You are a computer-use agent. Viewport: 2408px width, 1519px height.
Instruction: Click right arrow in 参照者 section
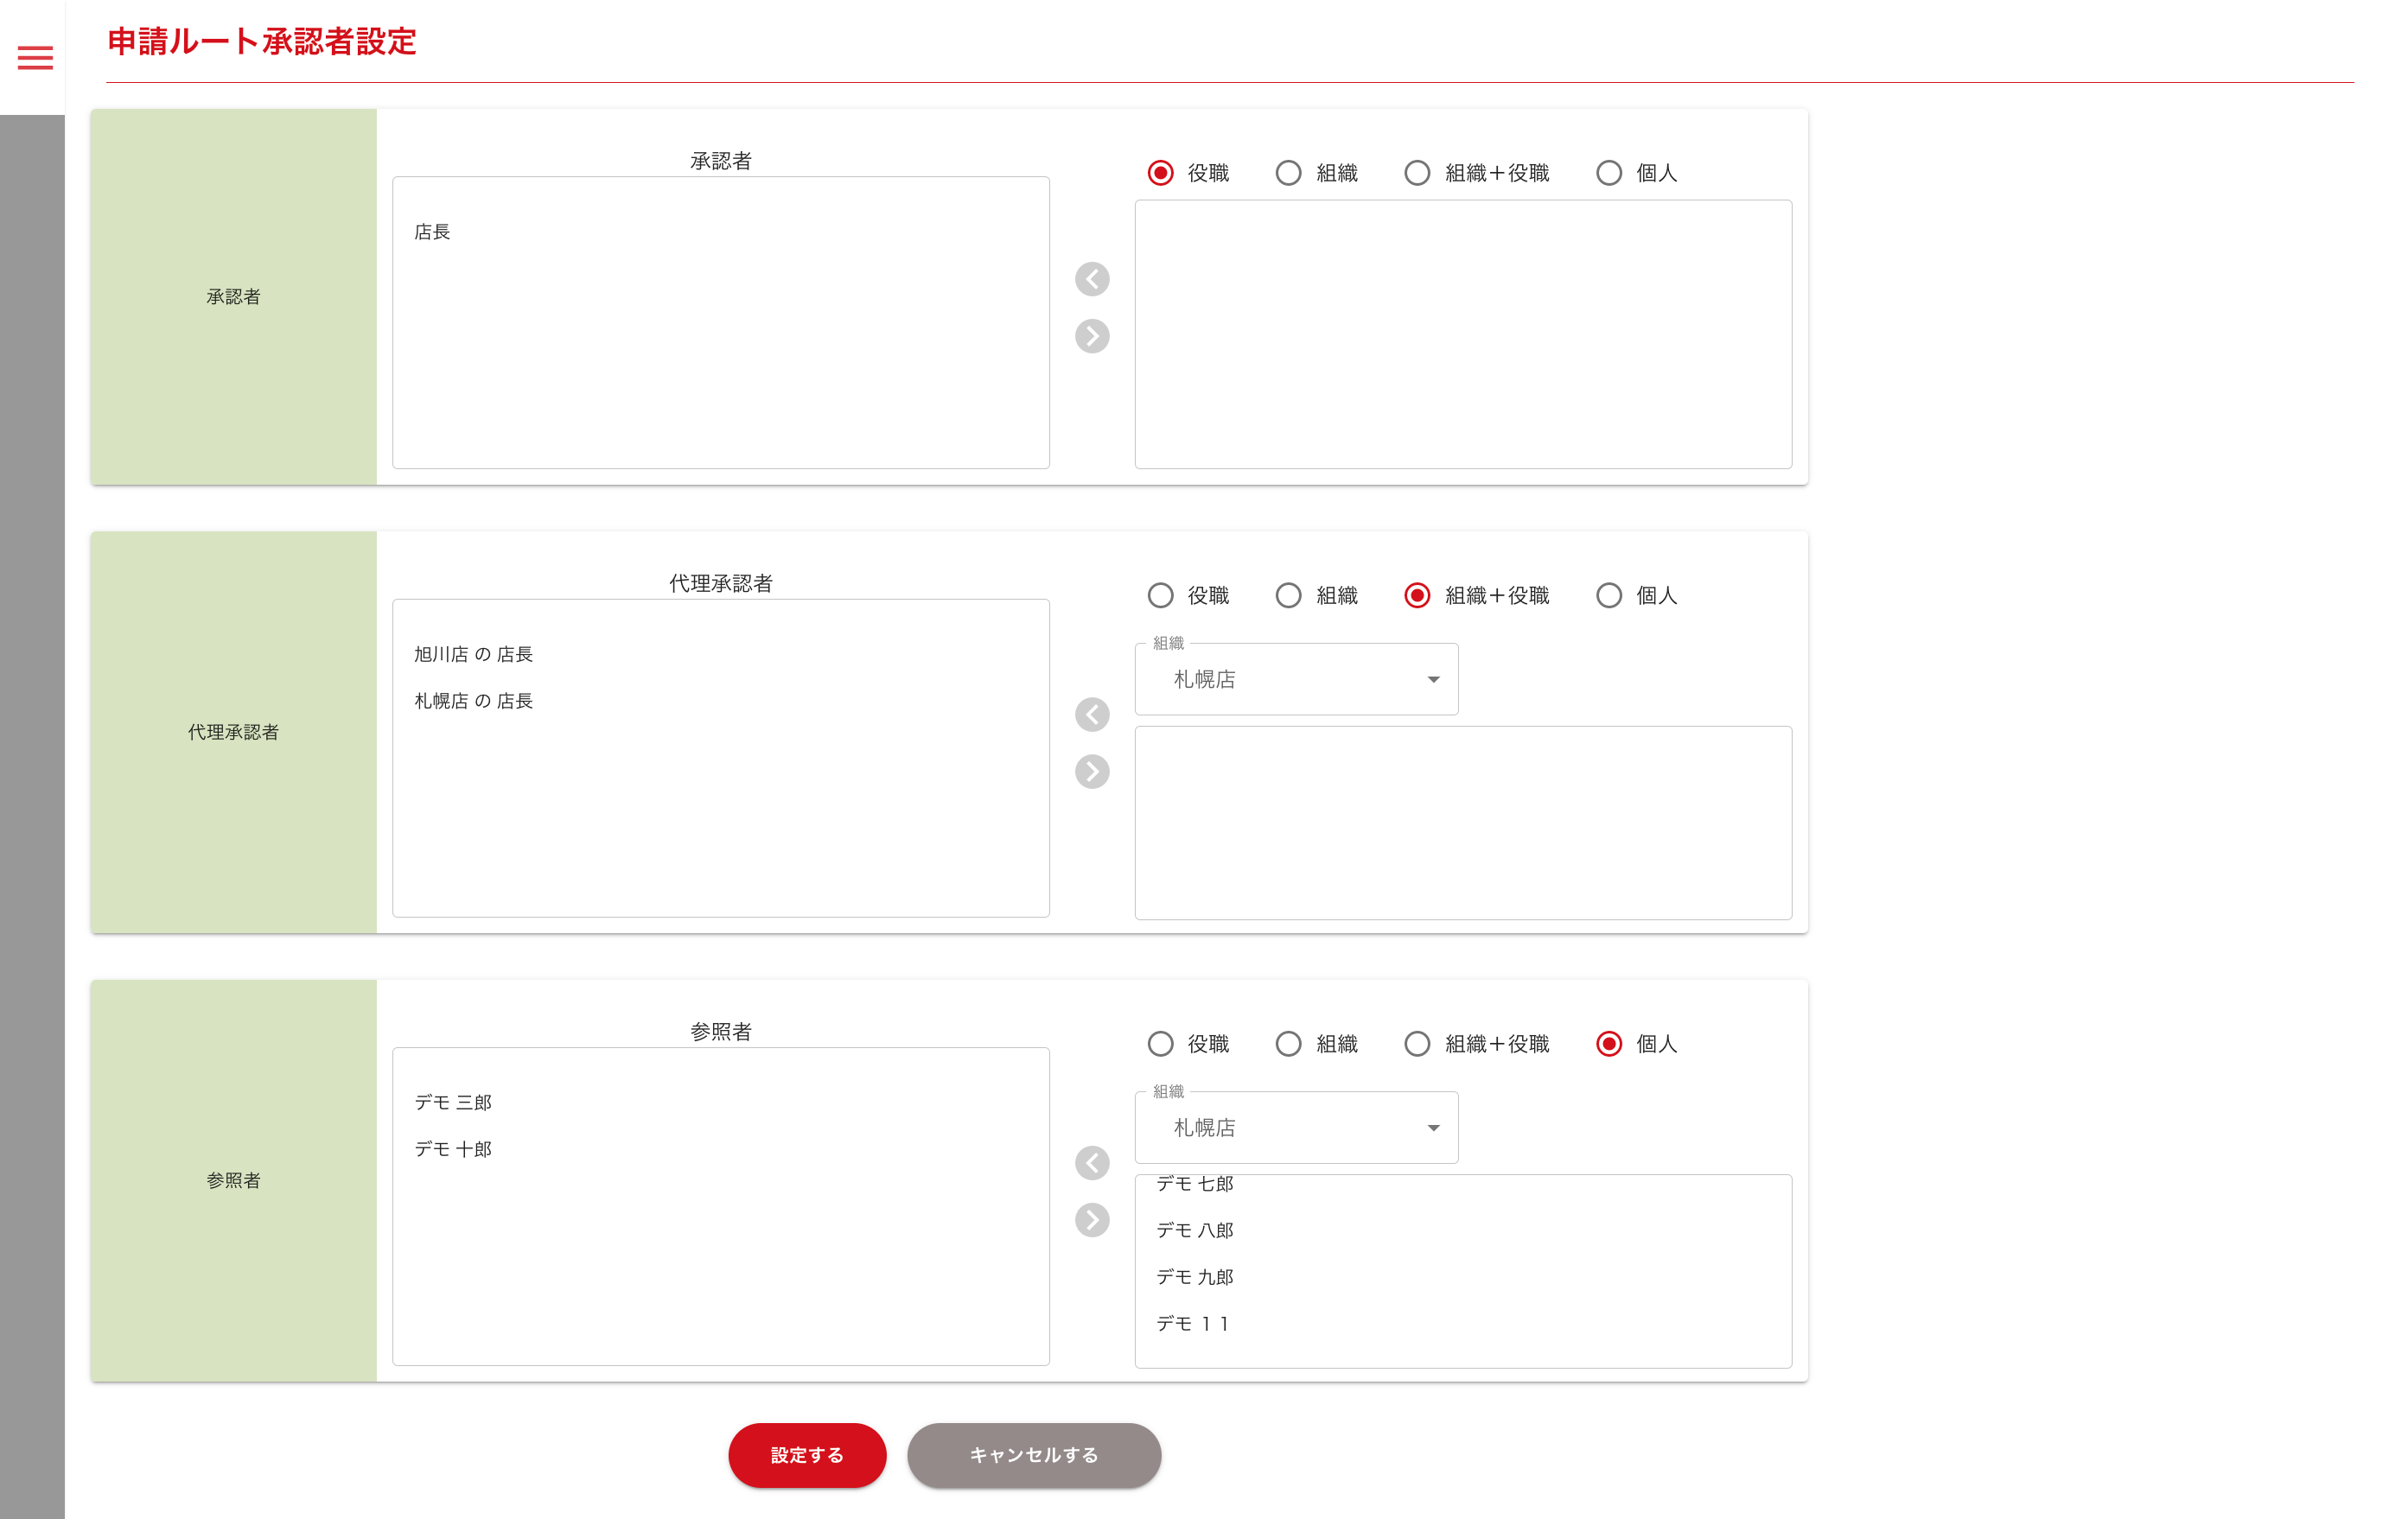[1092, 1220]
